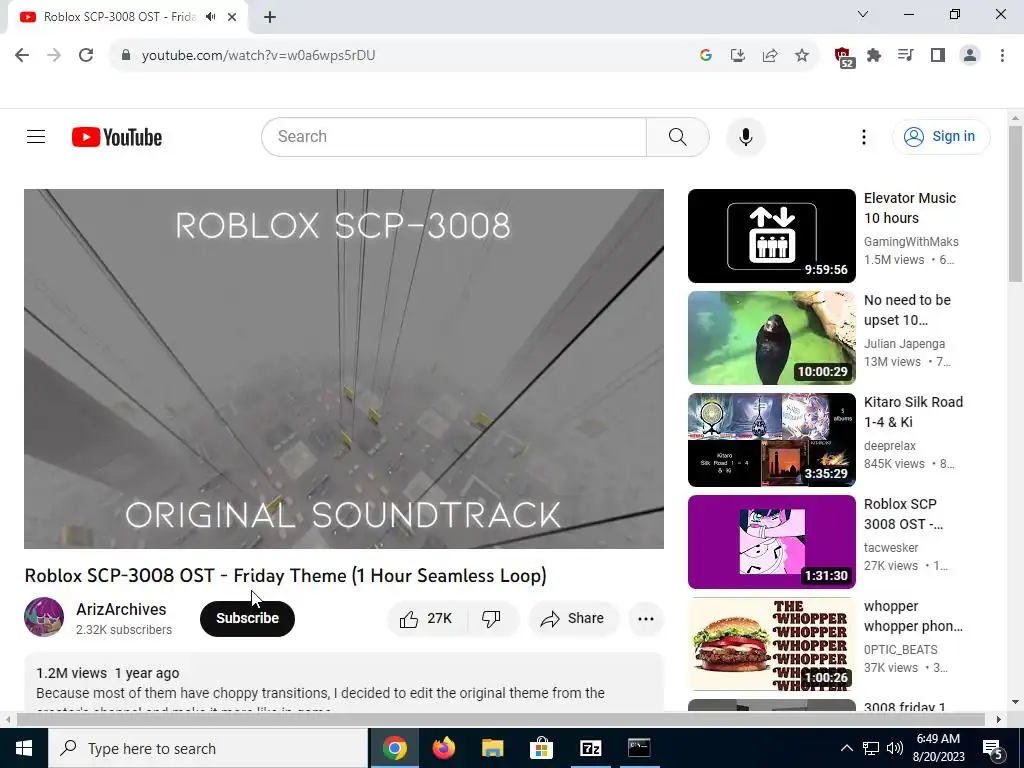Open the seal No need to be upset thumbnail
The image size is (1024, 768).
pyautogui.click(x=771, y=338)
